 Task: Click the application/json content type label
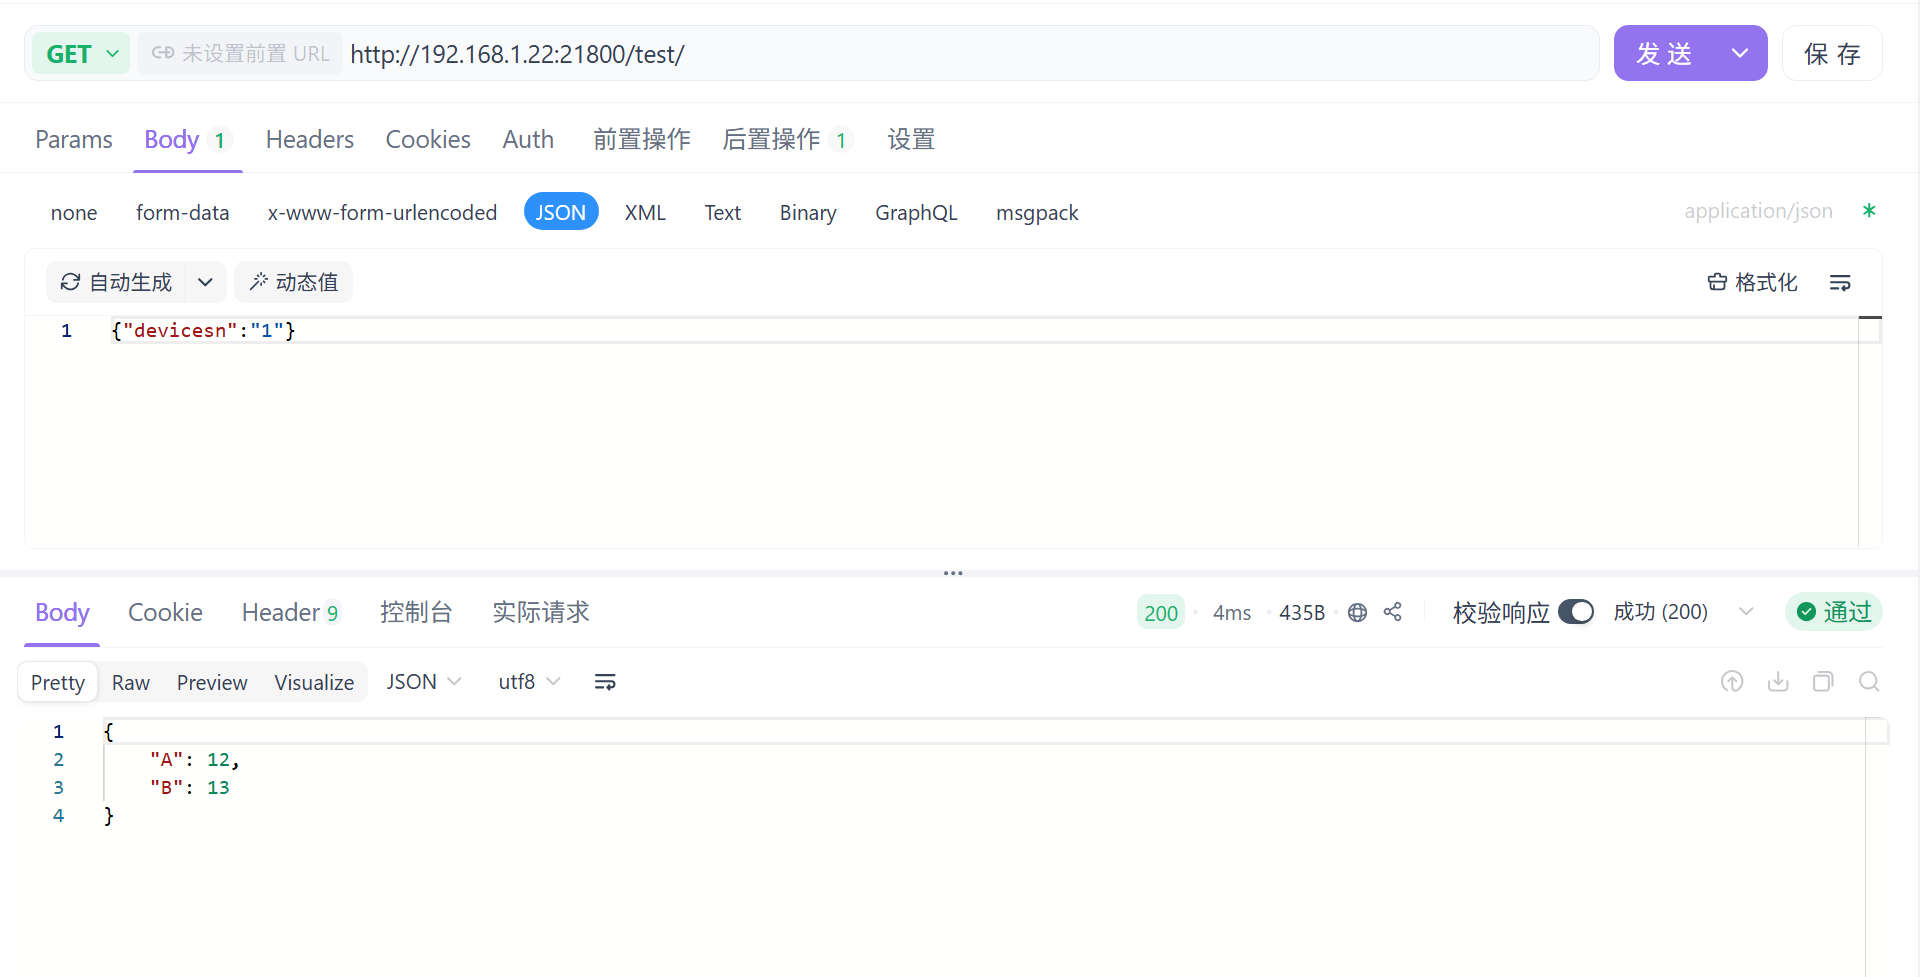click(x=1758, y=211)
